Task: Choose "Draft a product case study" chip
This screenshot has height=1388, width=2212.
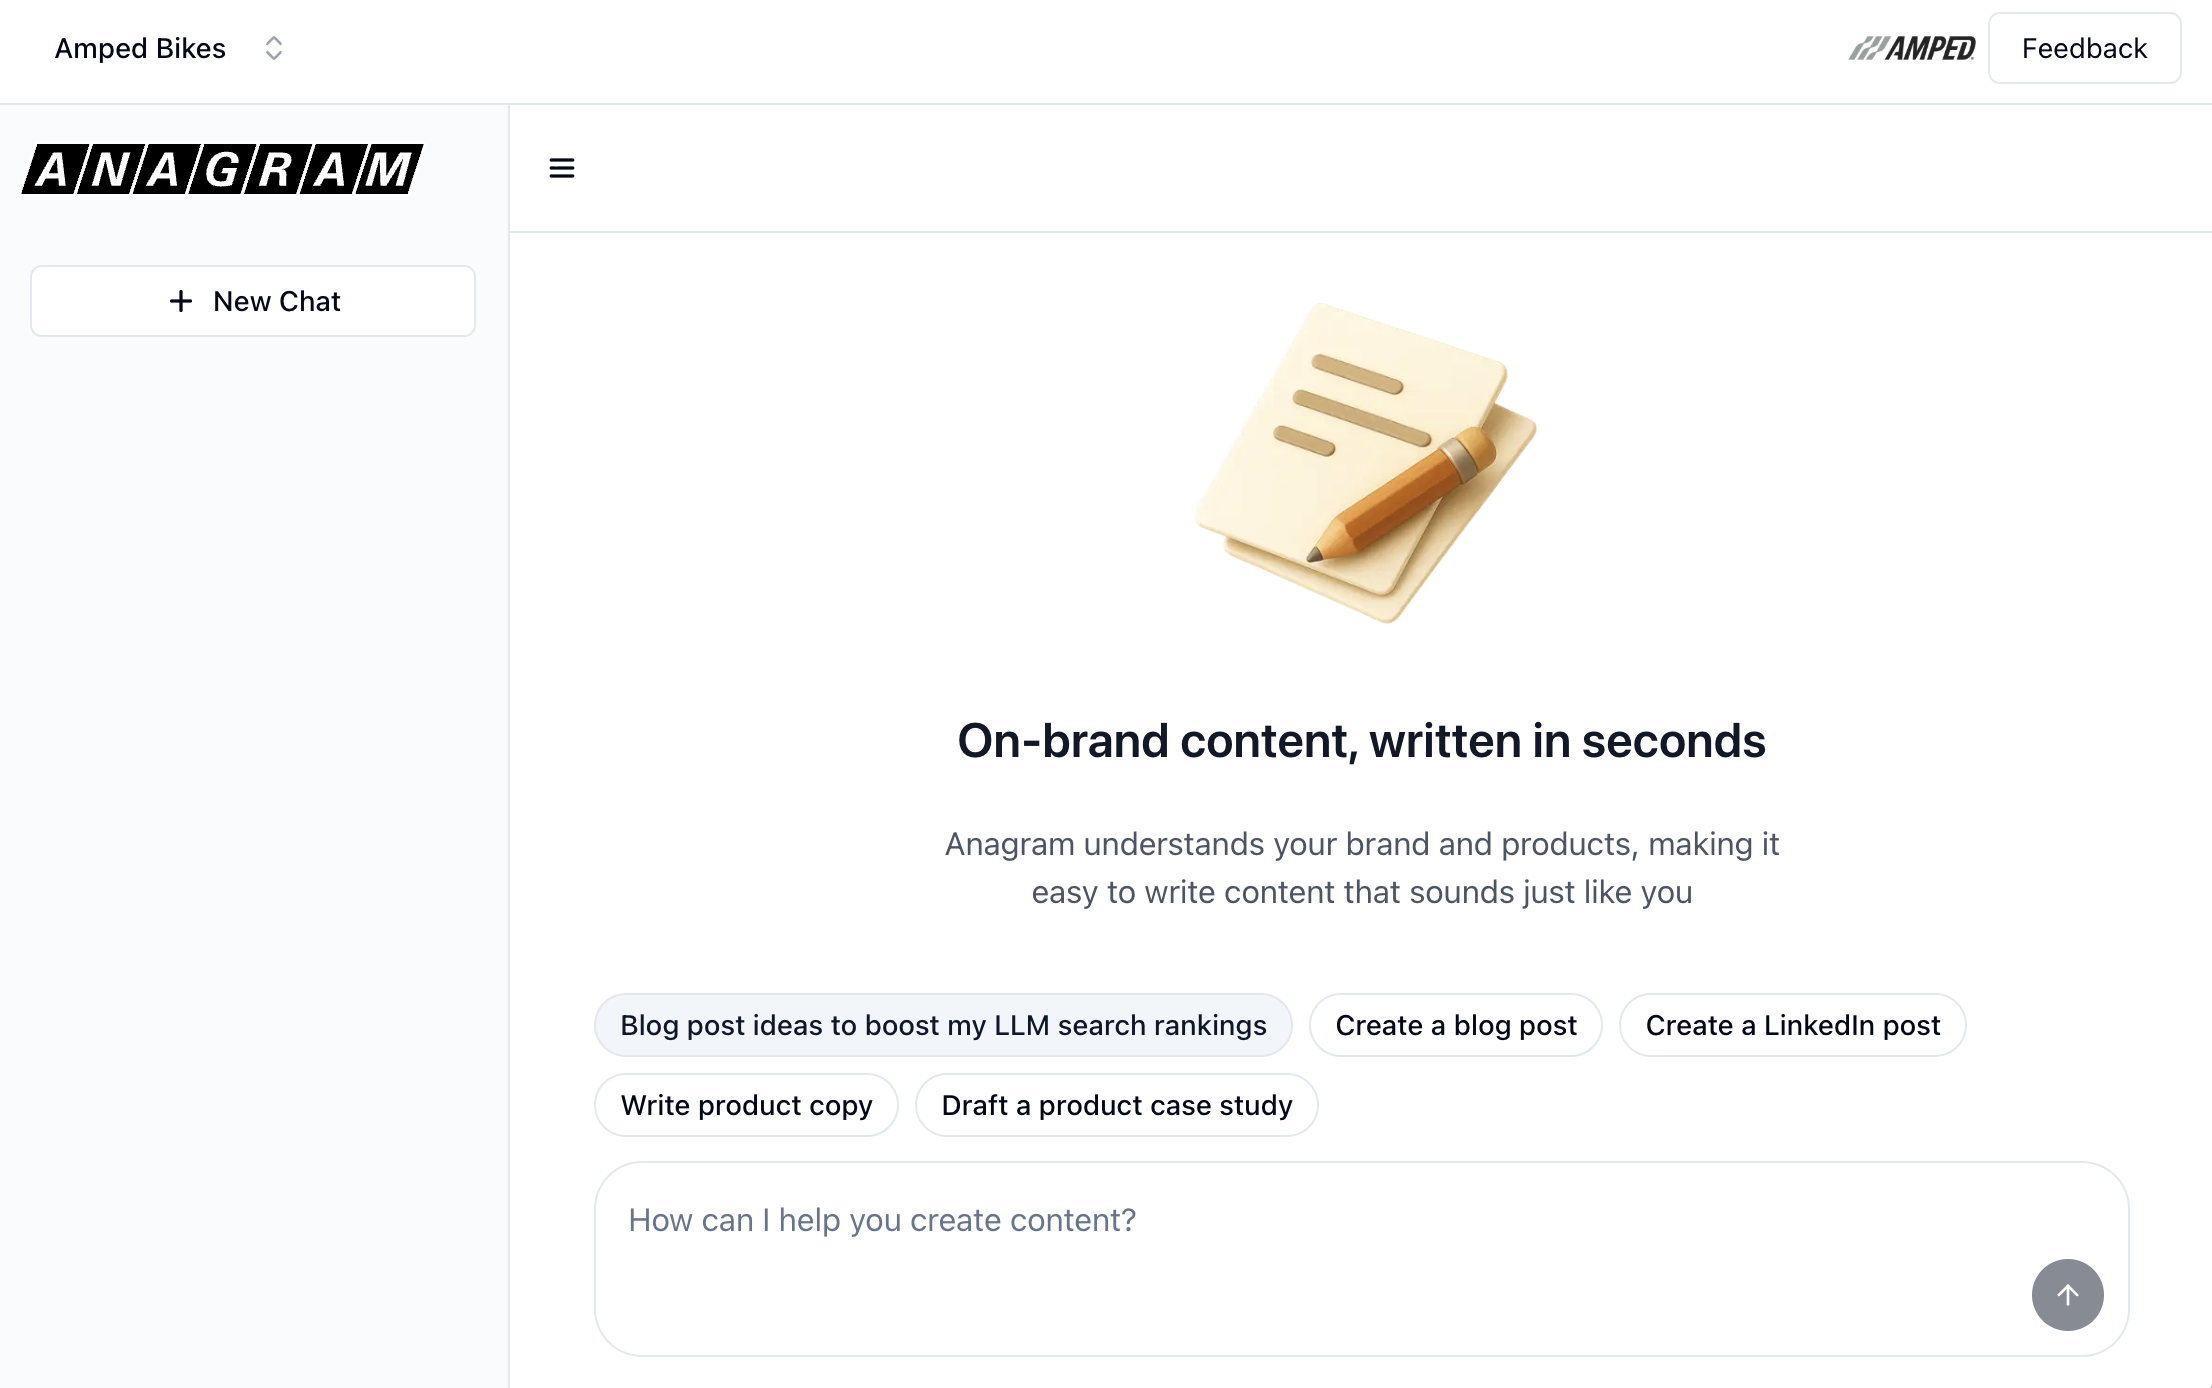Action: tap(1116, 1105)
